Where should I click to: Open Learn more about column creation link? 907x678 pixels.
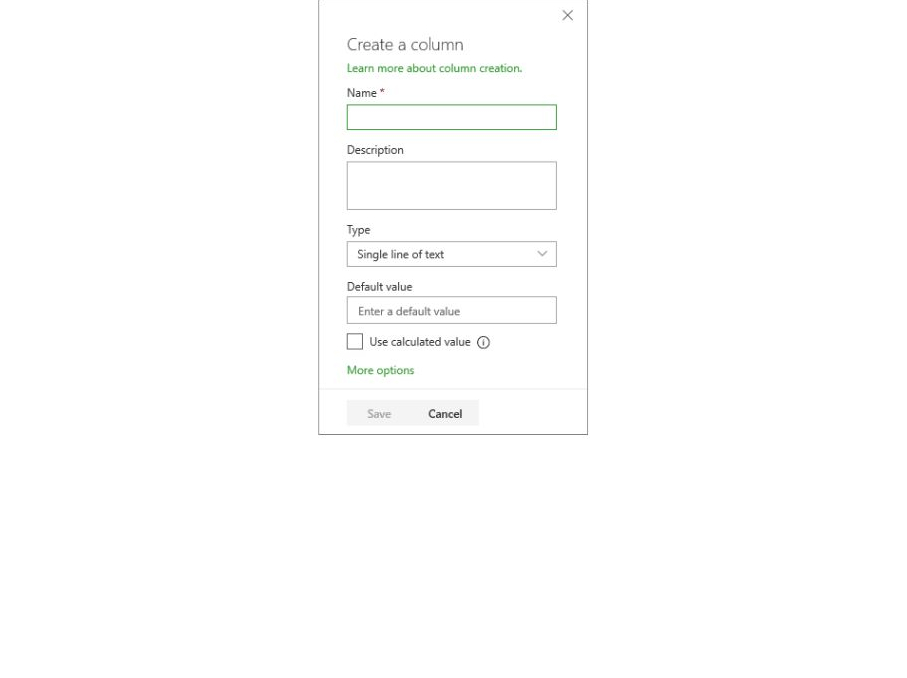434,68
